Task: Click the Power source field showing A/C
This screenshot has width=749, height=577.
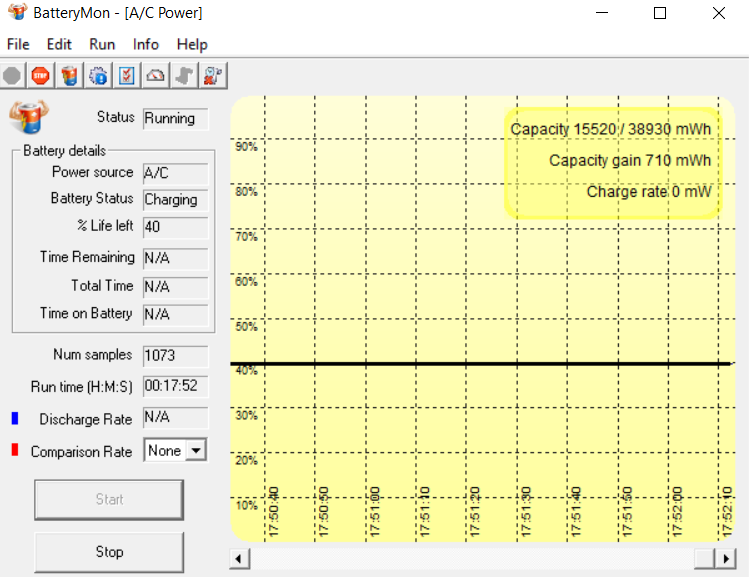Action: pyautogui.click(x=176, y=173)
